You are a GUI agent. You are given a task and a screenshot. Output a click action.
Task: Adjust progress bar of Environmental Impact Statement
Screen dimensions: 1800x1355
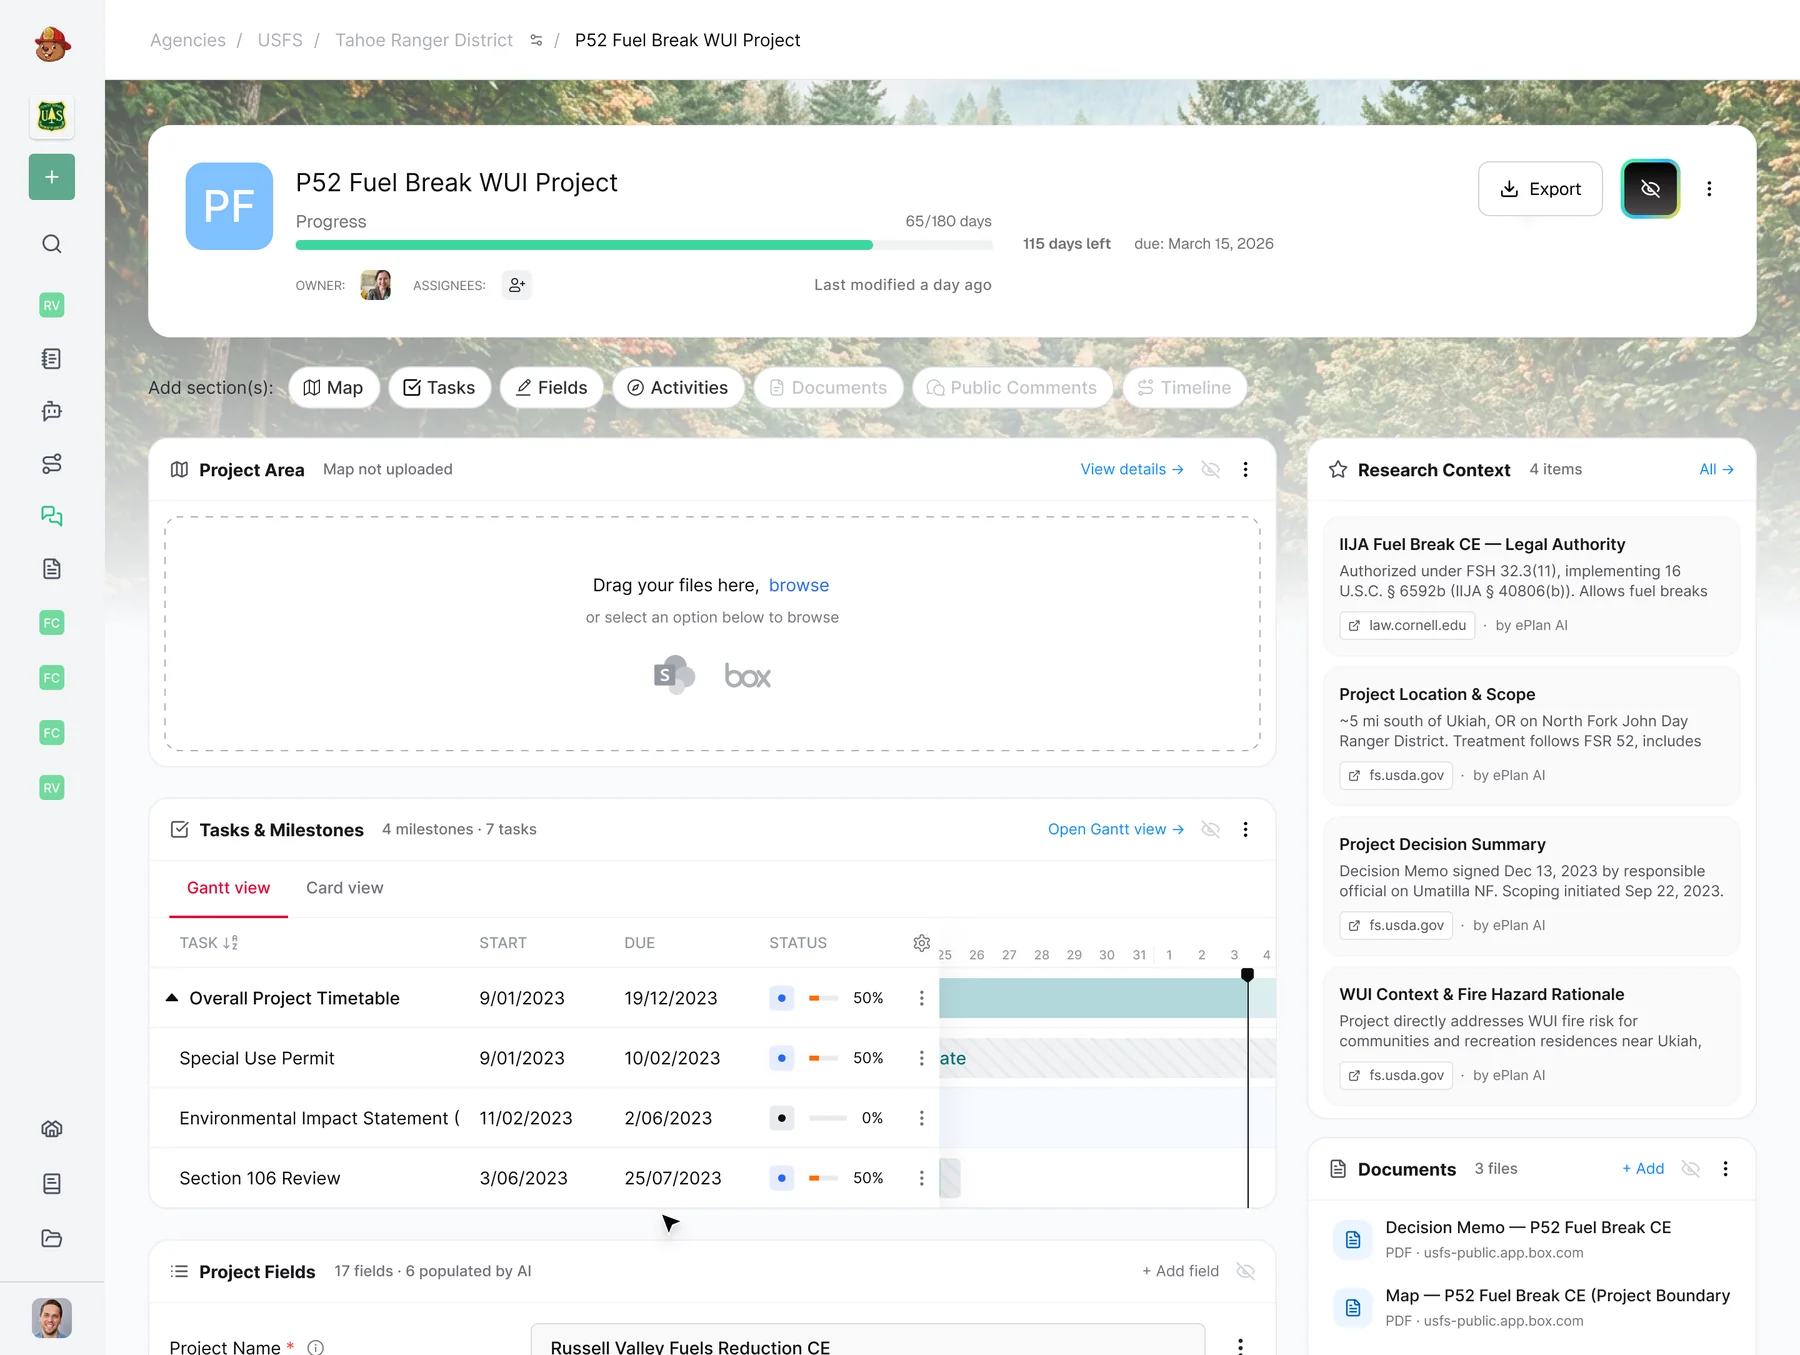828,1118
